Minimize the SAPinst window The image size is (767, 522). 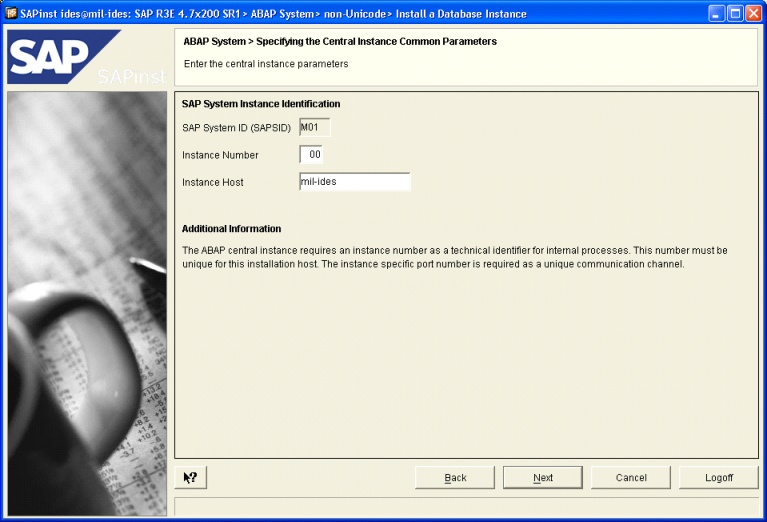[718, 14]
